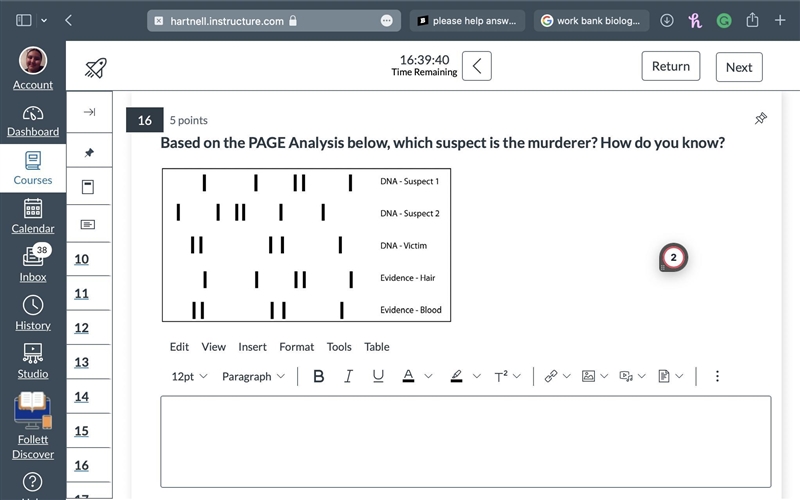This screenshot has height=500, width=800.
Task: Insert a document with document icon
Action: coord(664,377)
